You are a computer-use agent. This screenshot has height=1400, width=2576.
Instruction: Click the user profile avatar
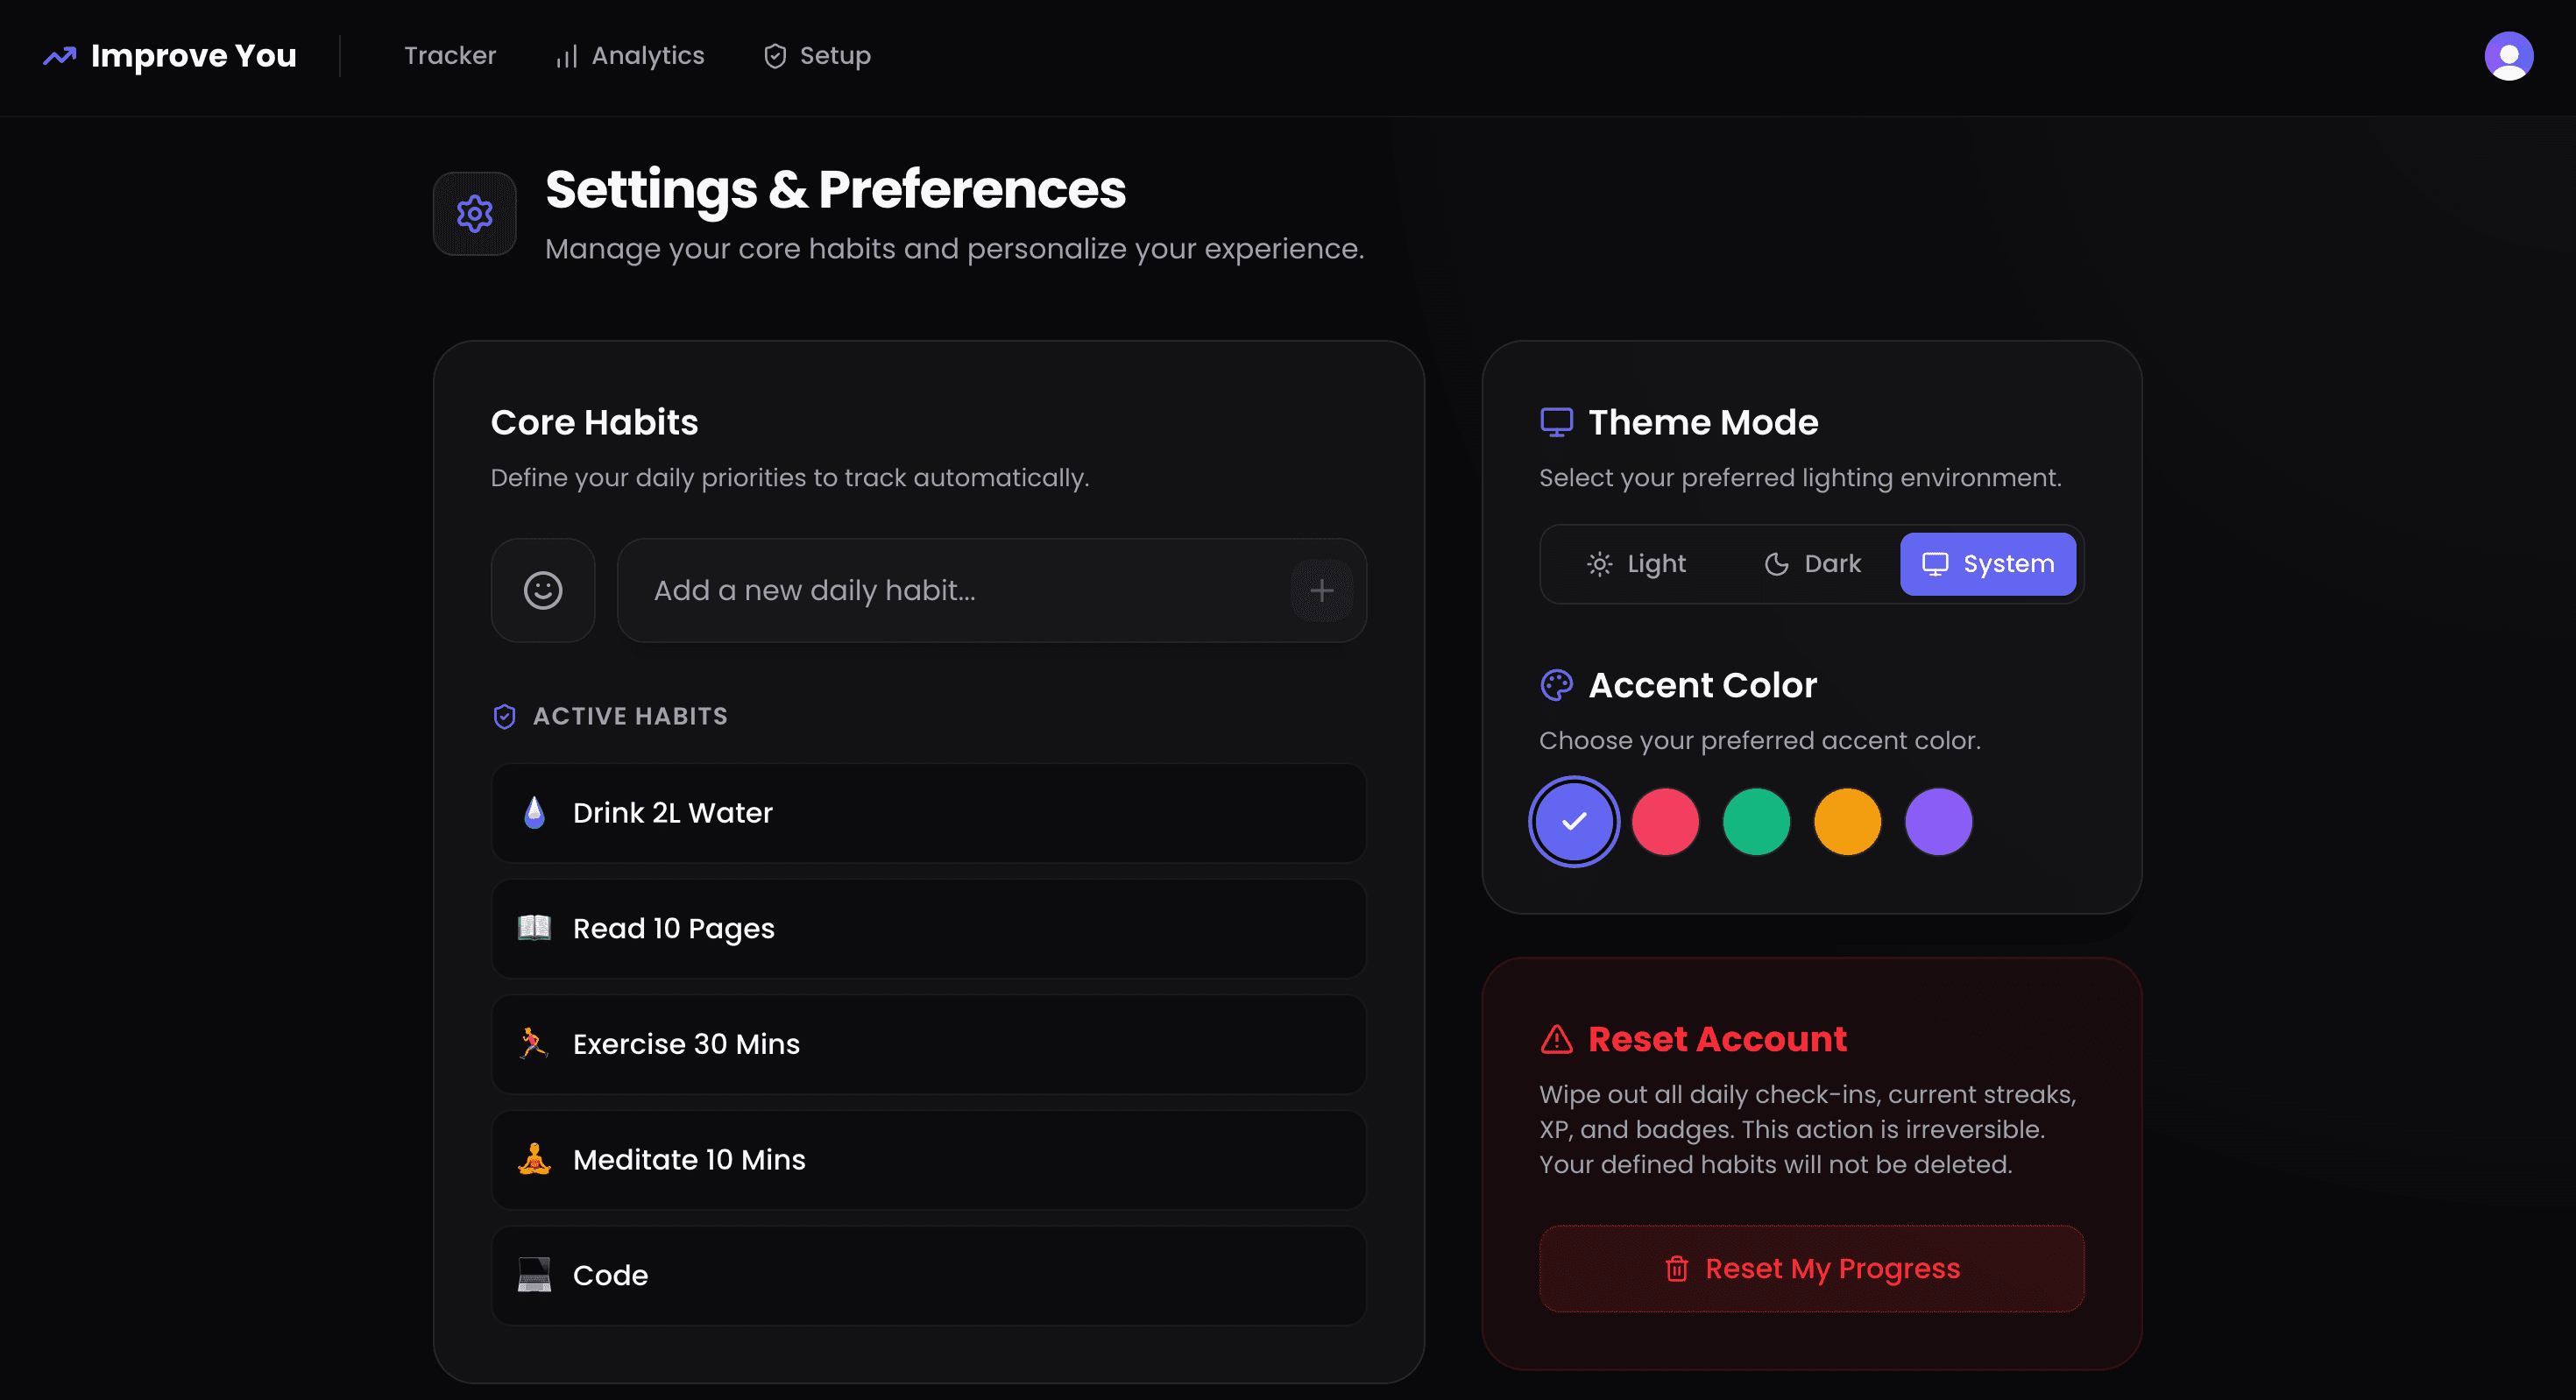[2508, 56]
